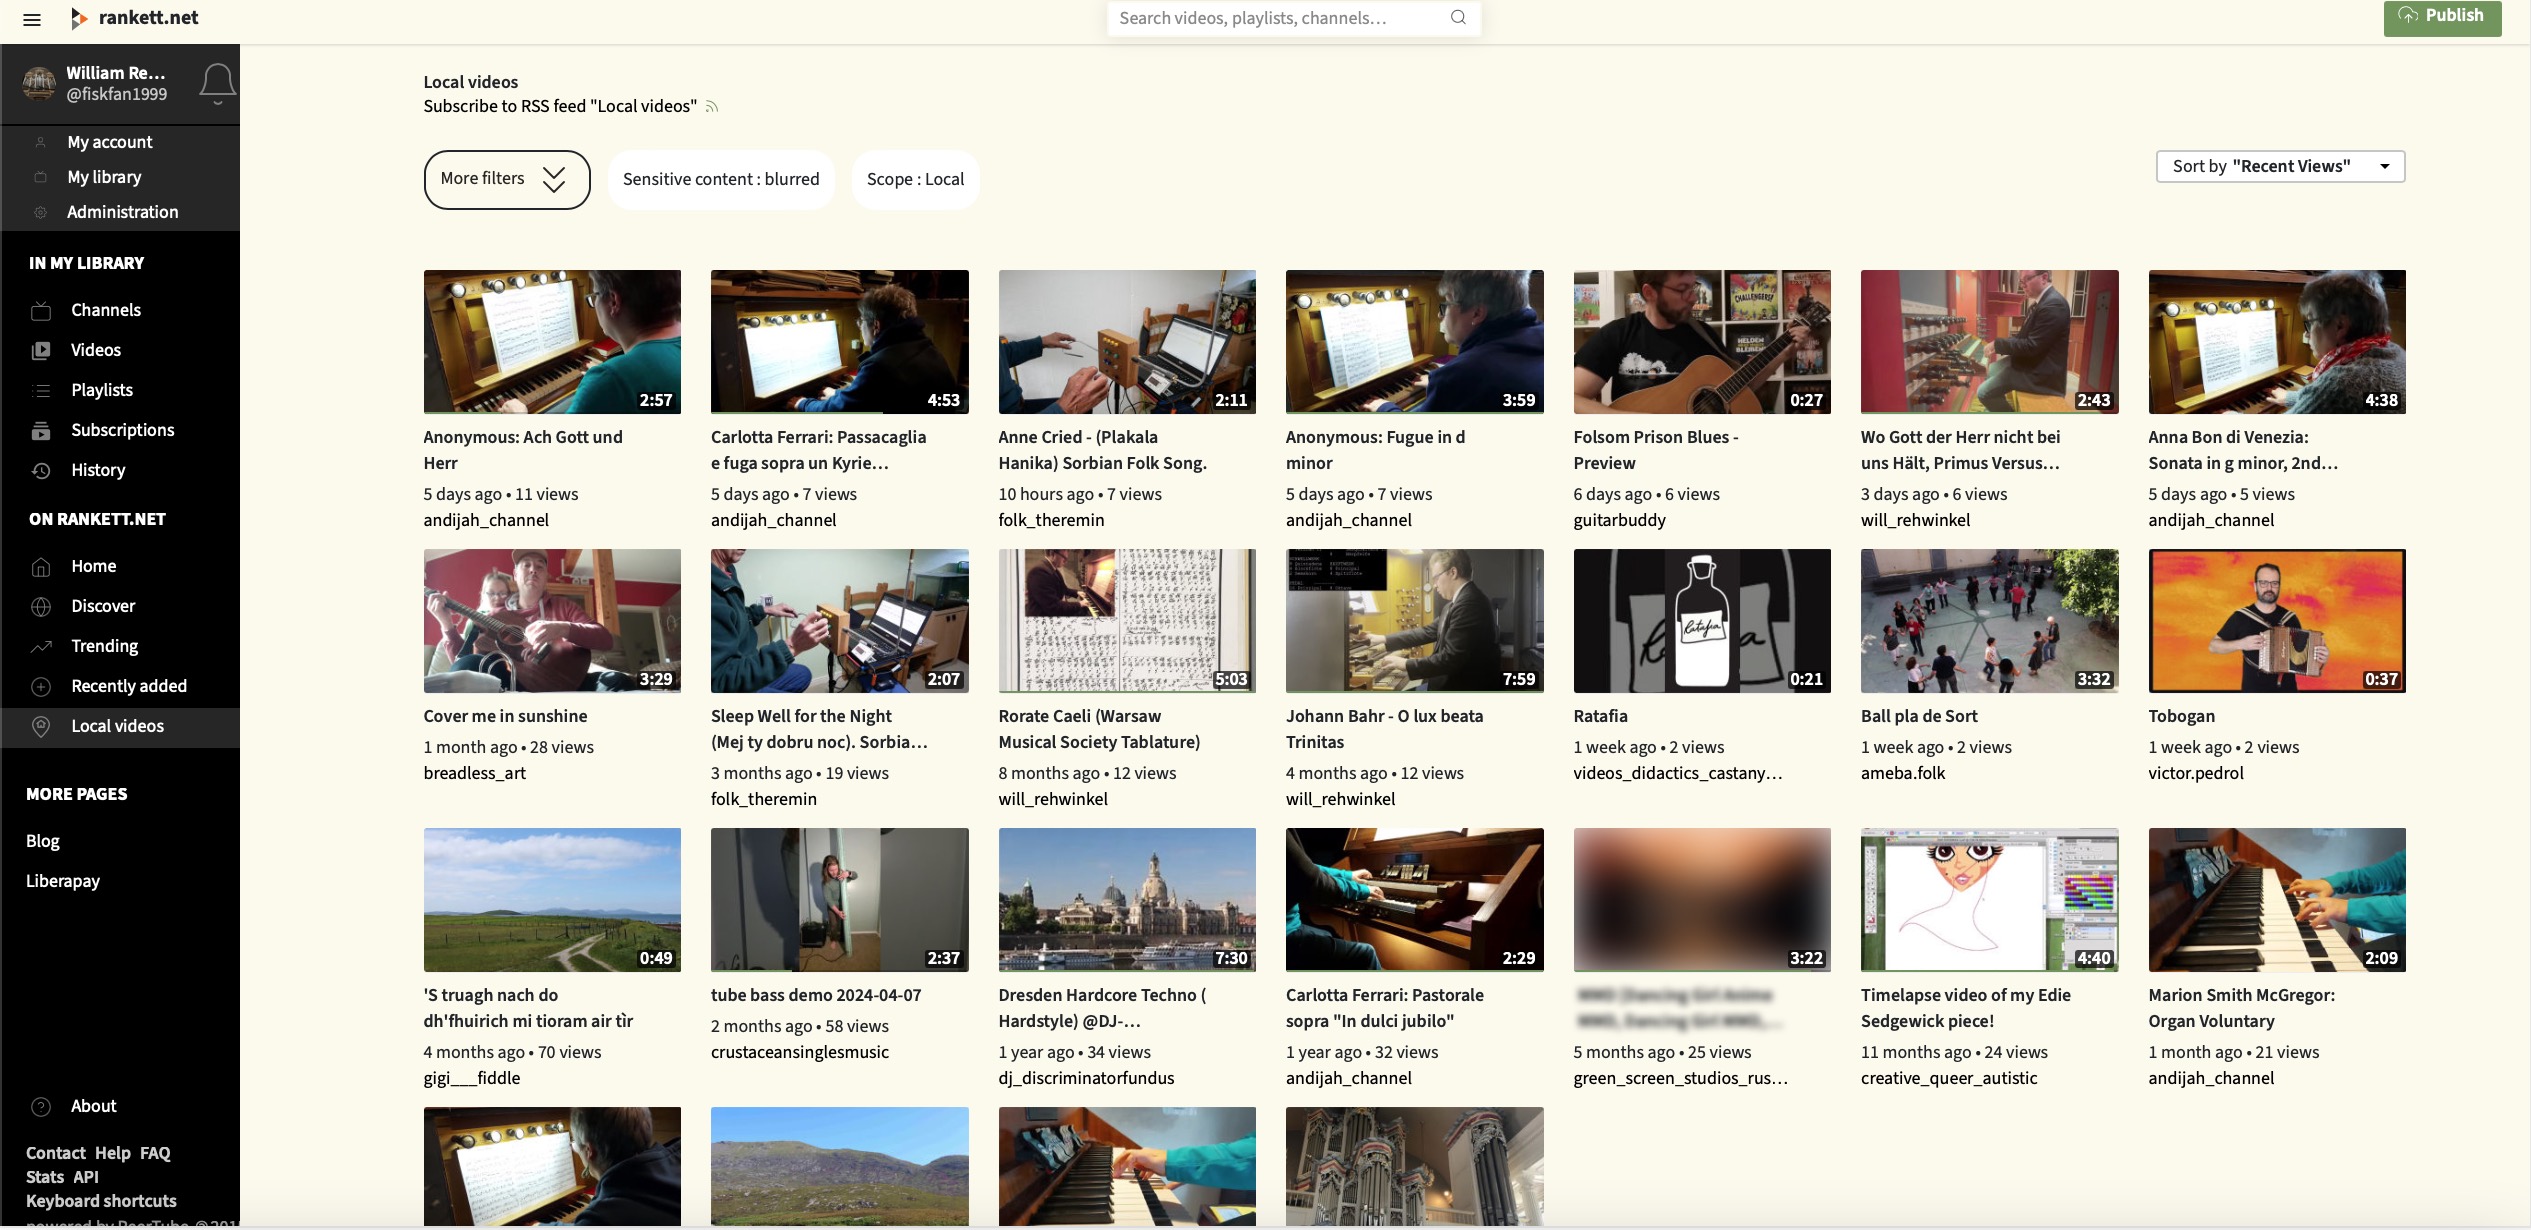Open the blurred sensitive video thumbnail
The image size is (2531, 1230).
1701,899
